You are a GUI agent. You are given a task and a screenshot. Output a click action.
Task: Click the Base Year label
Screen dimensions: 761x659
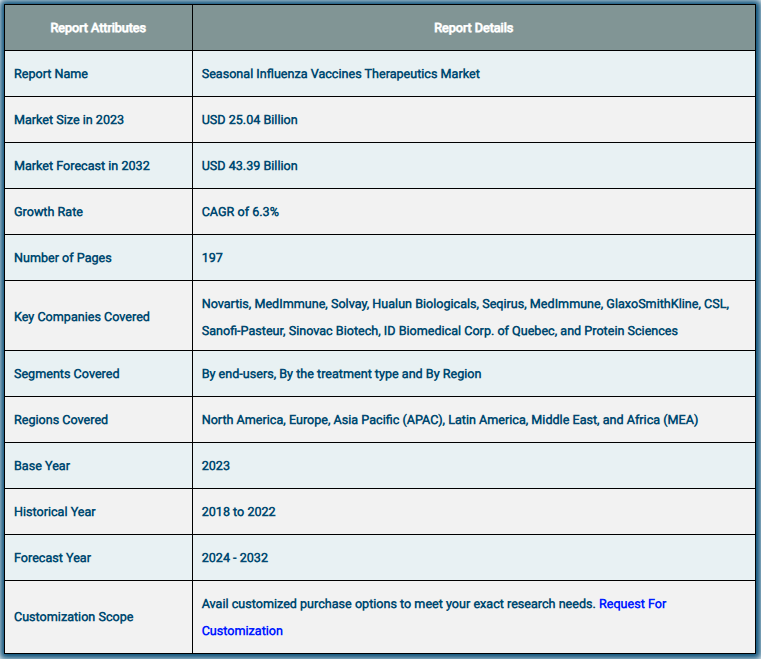42,466
